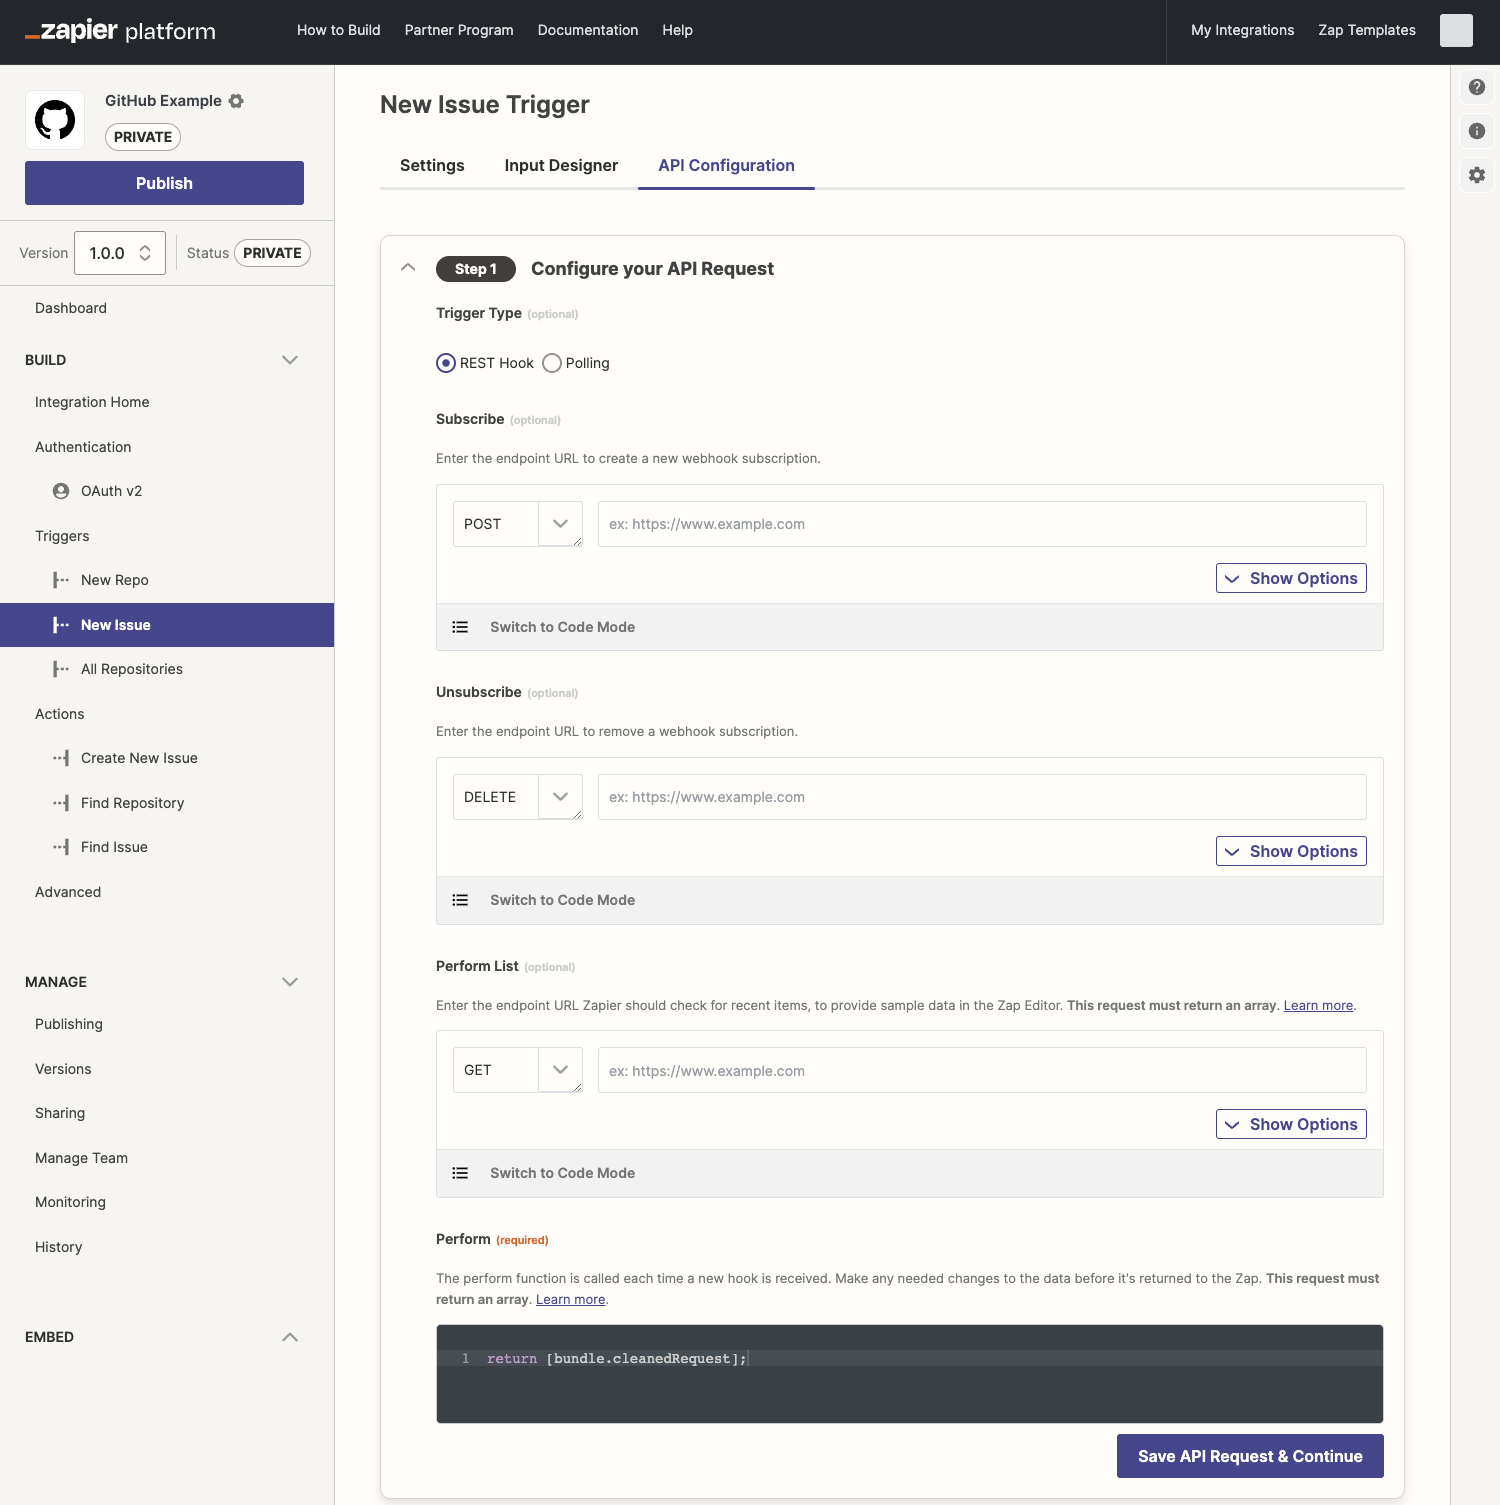Click the GitHub logo icon

(55, 120)
